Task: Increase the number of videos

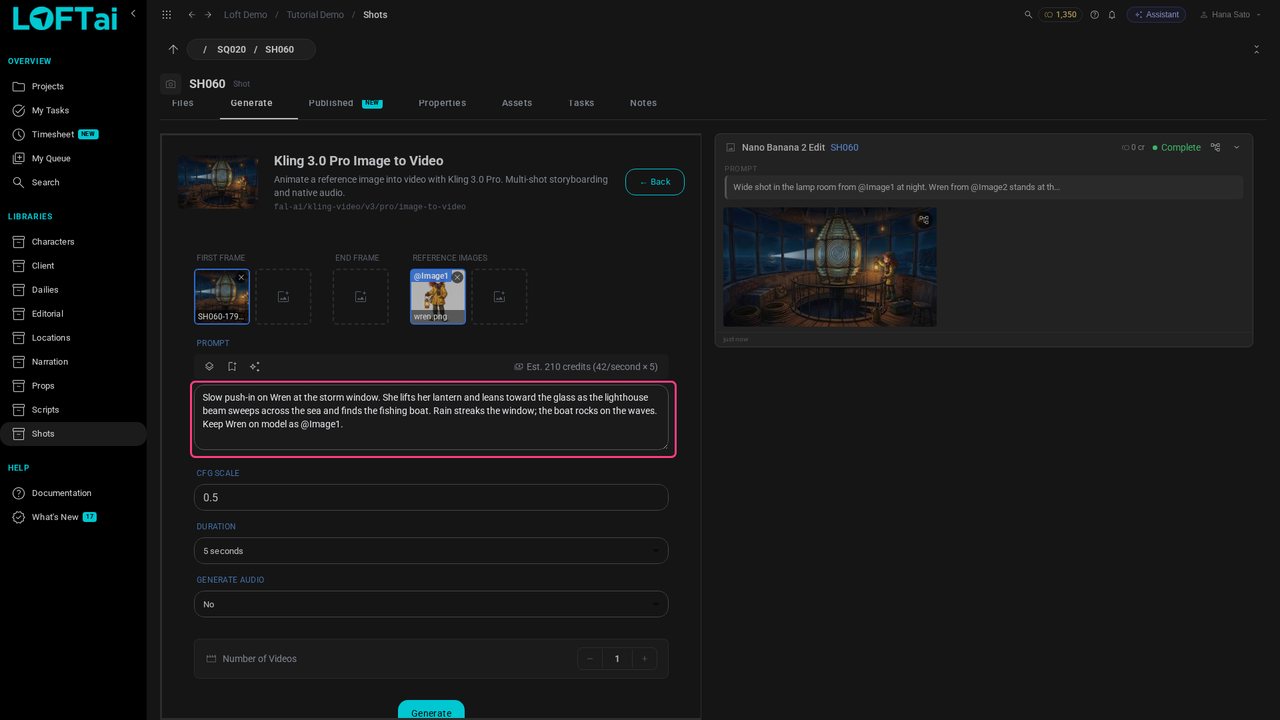Action: [x=645, y=659]
